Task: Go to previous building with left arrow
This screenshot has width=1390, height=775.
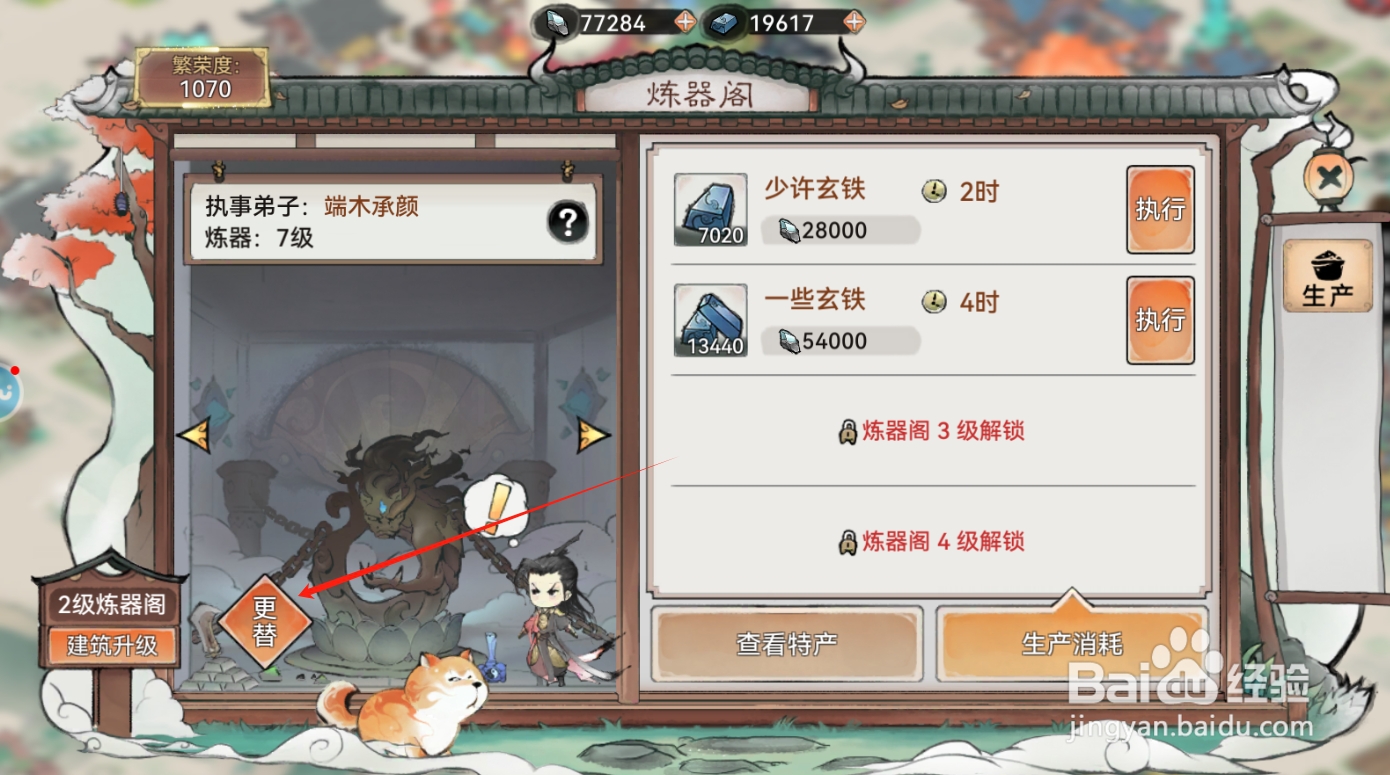Action: pyautogui.click(x=193, y=434)
